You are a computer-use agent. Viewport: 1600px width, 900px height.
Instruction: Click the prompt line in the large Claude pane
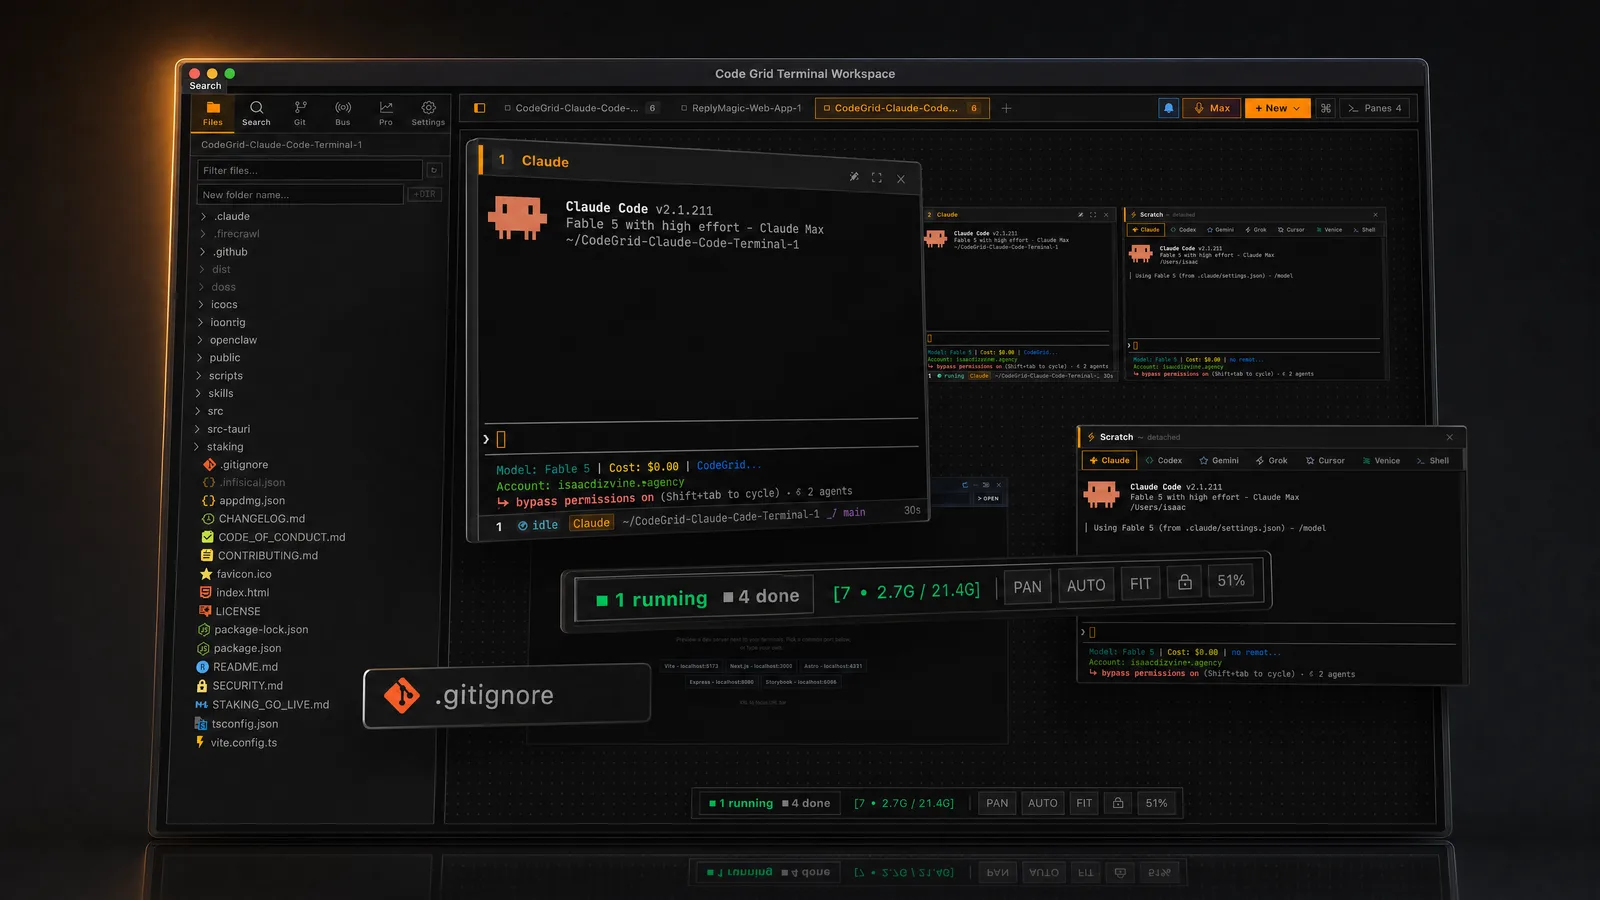(700, 438)
